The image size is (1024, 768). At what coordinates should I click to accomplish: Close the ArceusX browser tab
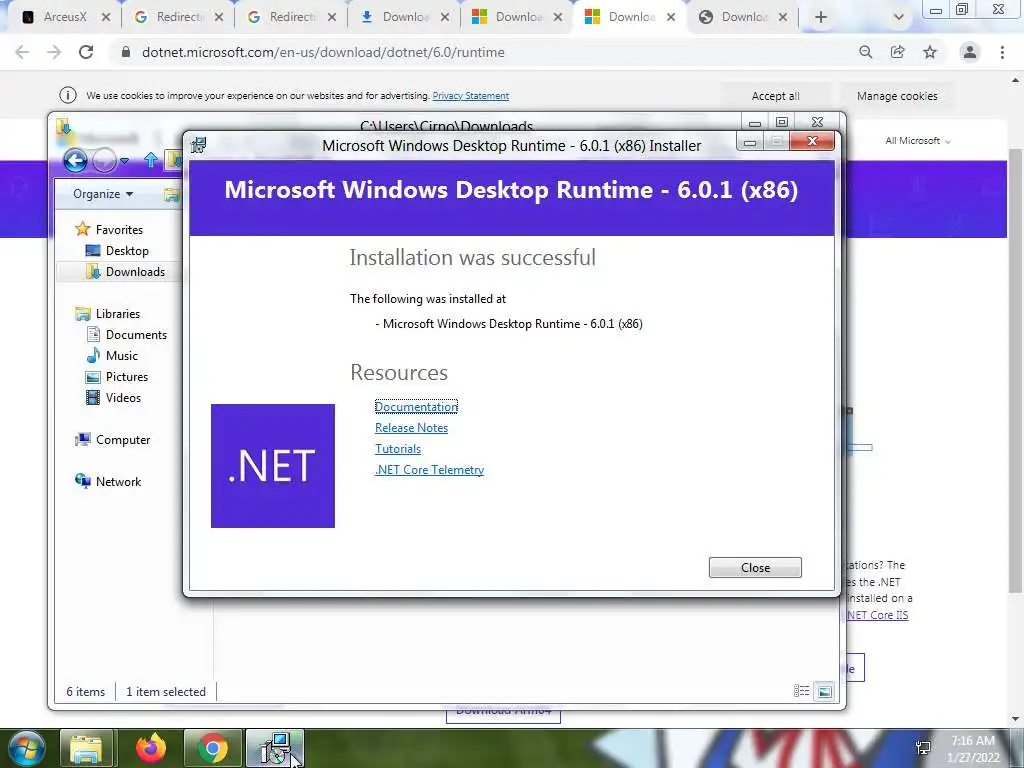click(x=106, y=18)
